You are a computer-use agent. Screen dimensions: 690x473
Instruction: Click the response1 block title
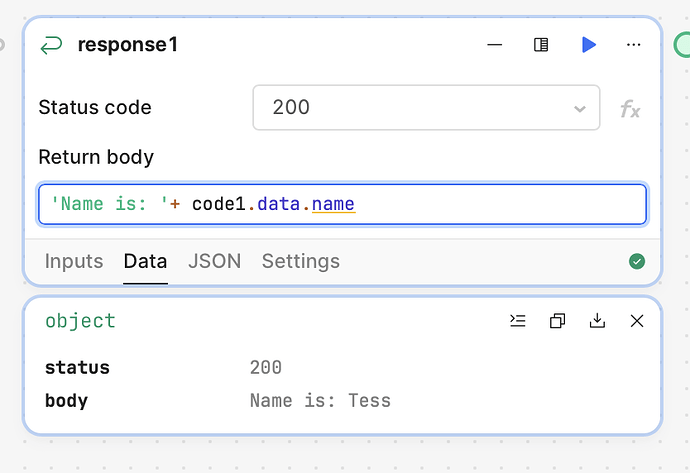(128, 44)
